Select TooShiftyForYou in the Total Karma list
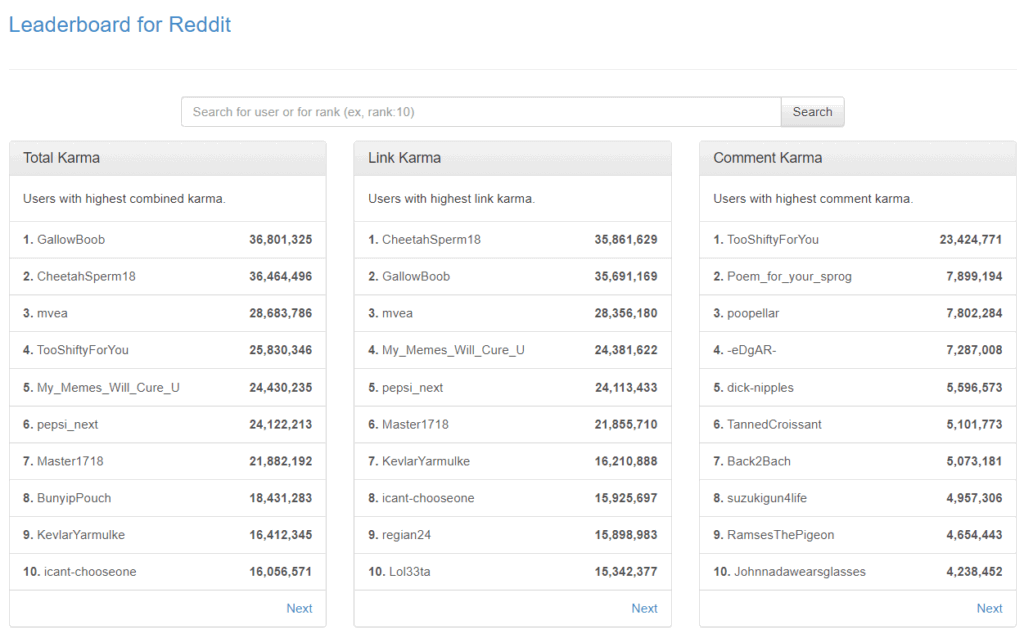This screenshot has width=1024, height=638. tap(82, 350)
